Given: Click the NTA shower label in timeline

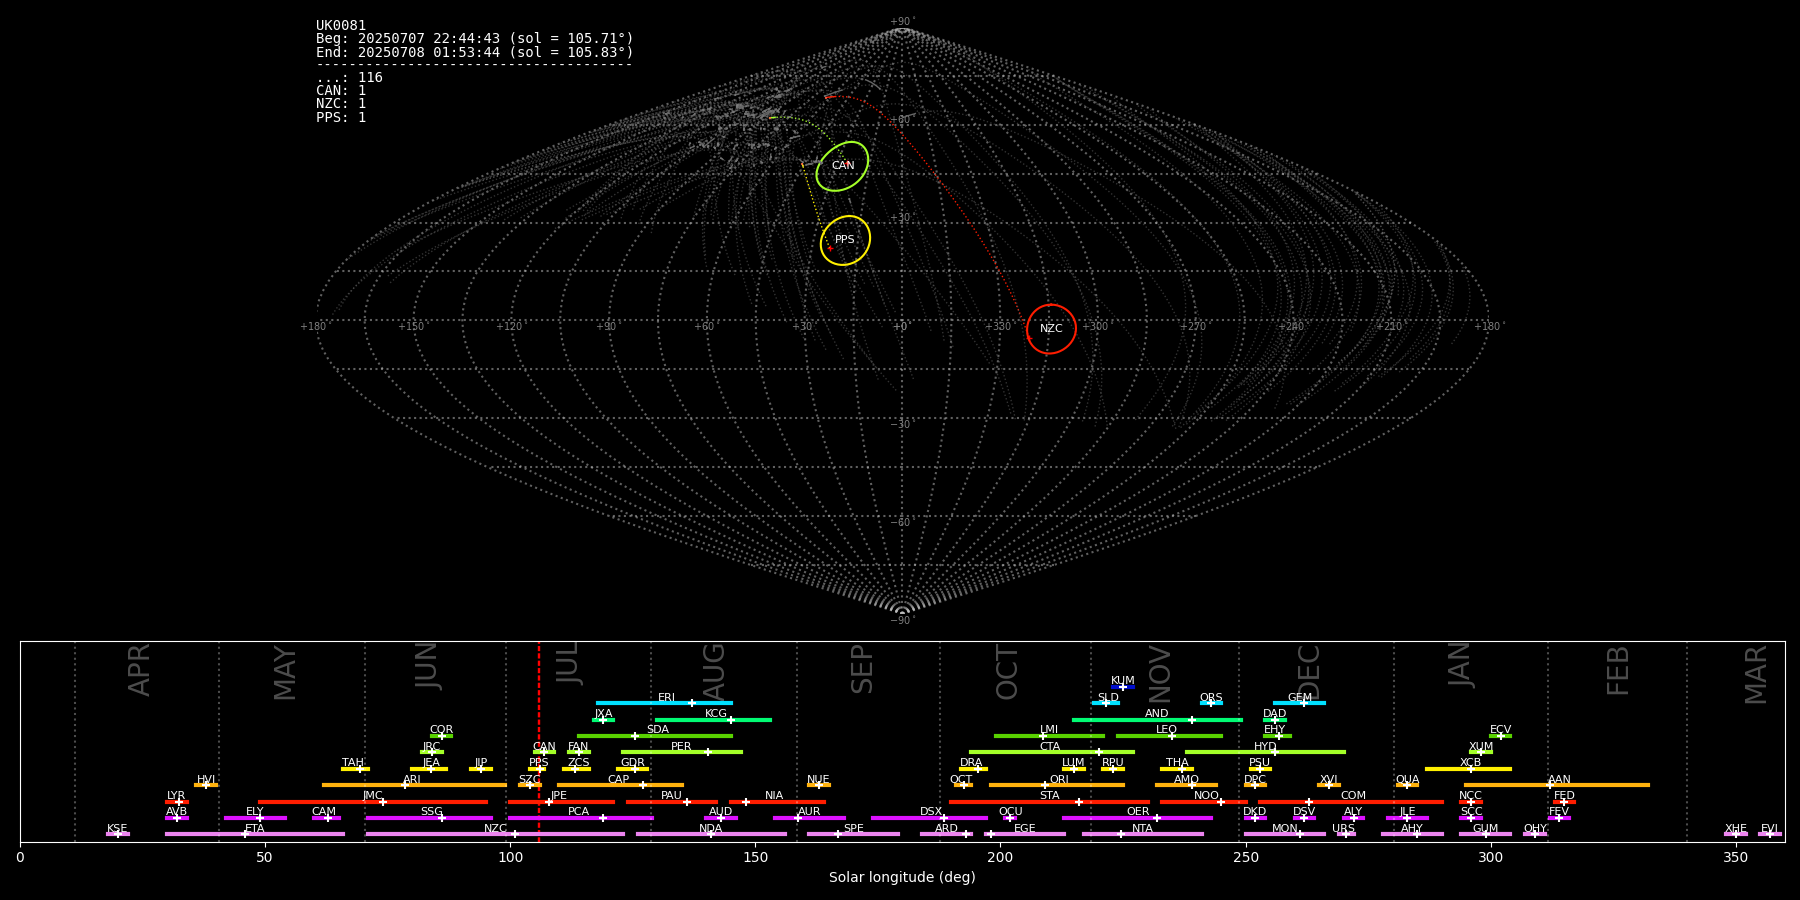Looking at the screenshot, I should tap(1142, 829).
